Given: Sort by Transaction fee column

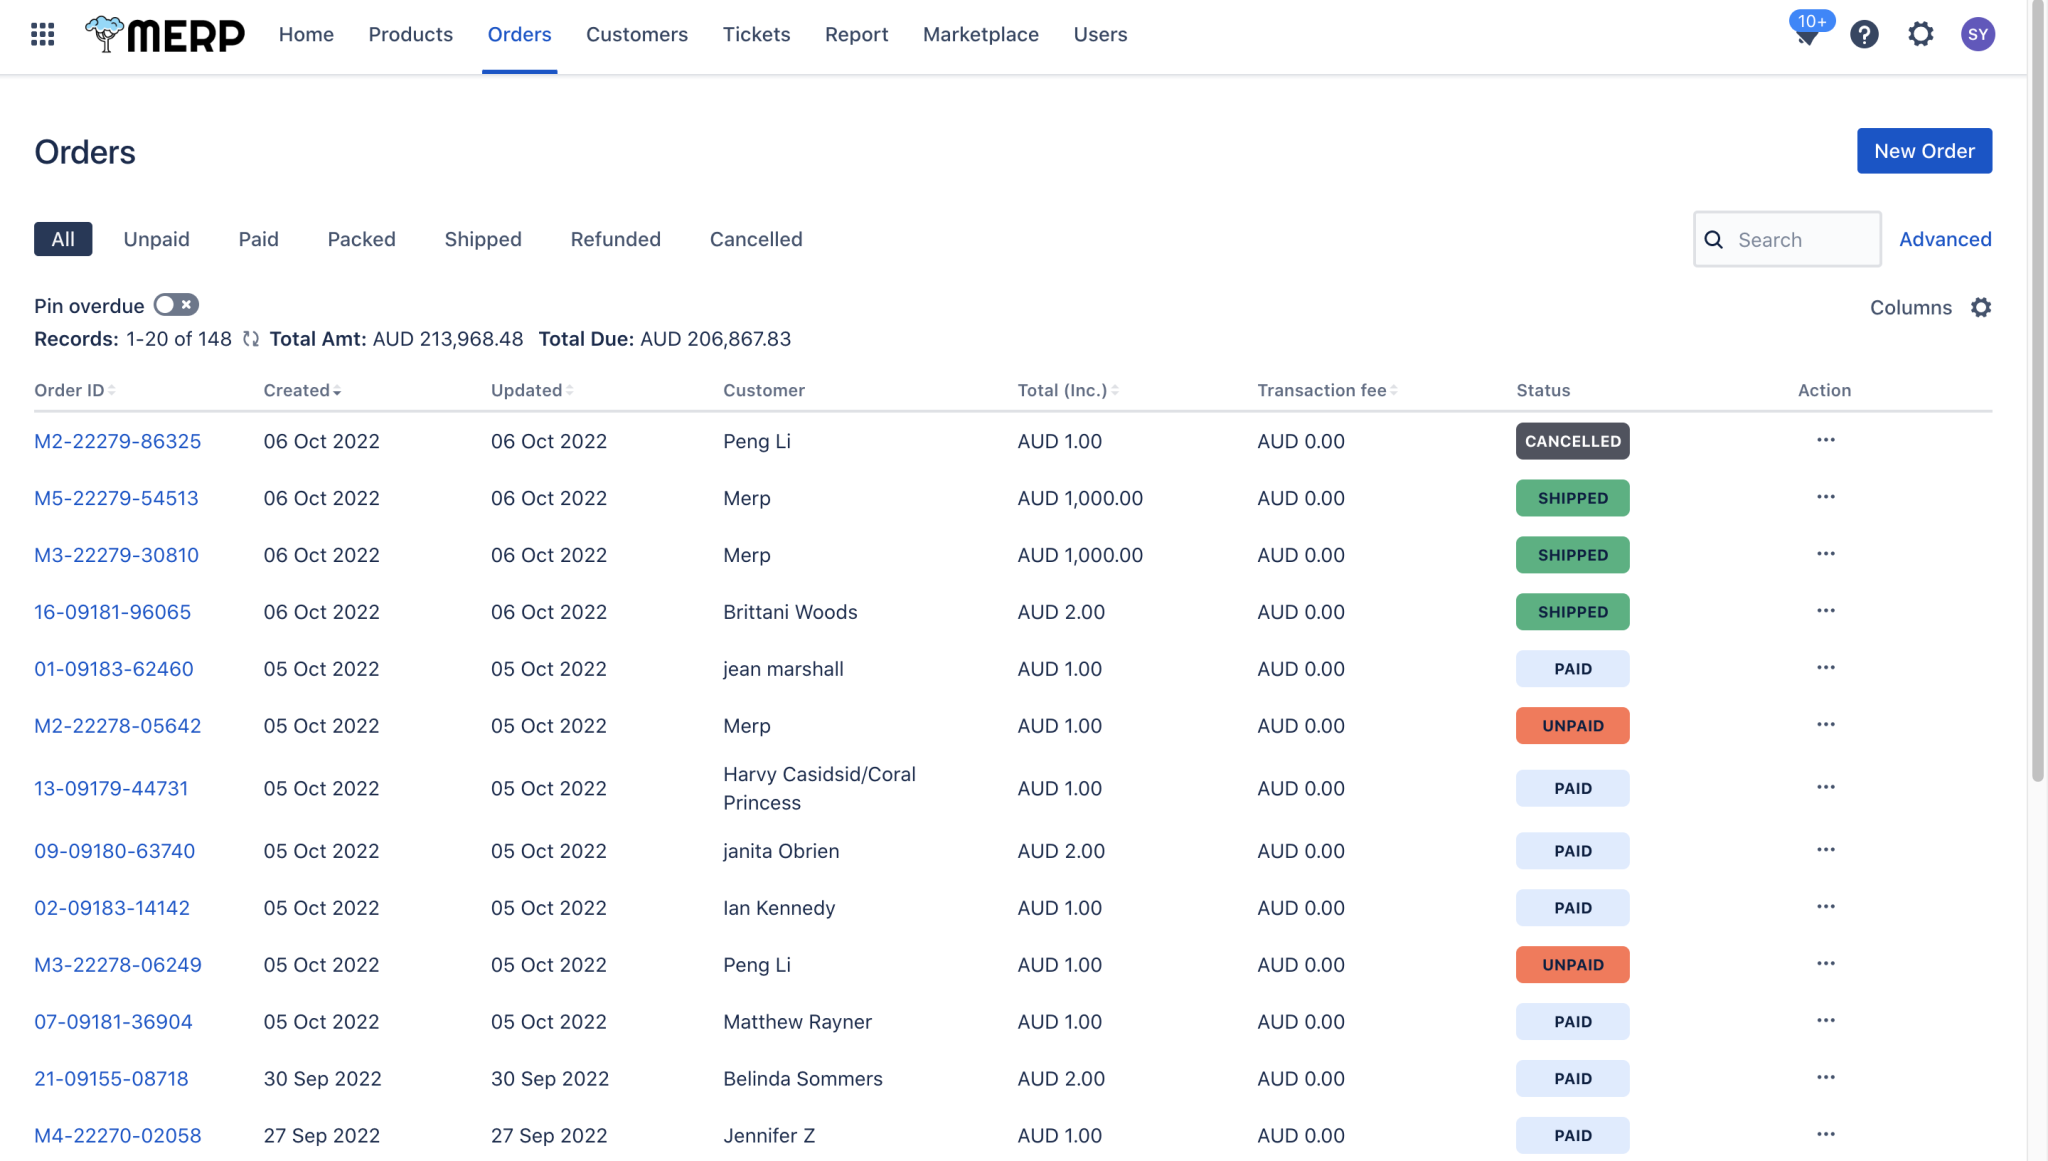Looking at the screenshot, I should [1327, 390].
